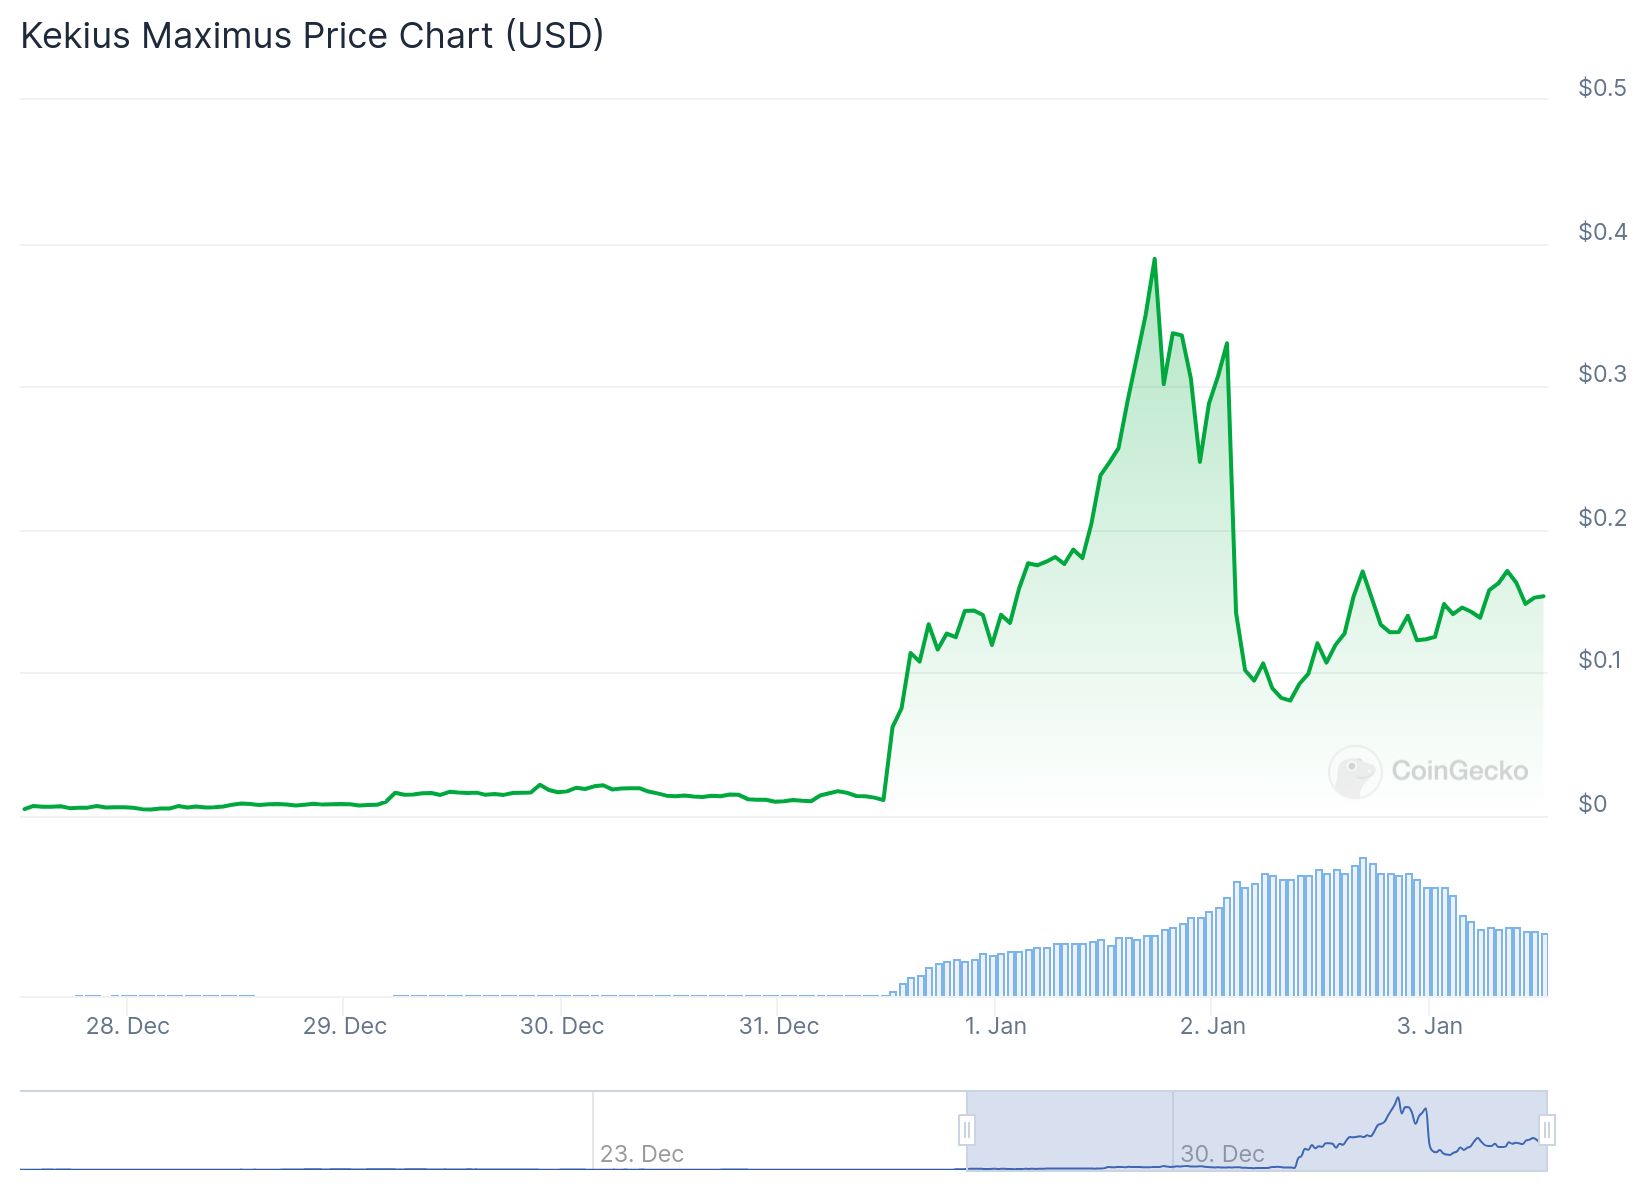Click the right range navigator handle

tap(1547, 1130)
